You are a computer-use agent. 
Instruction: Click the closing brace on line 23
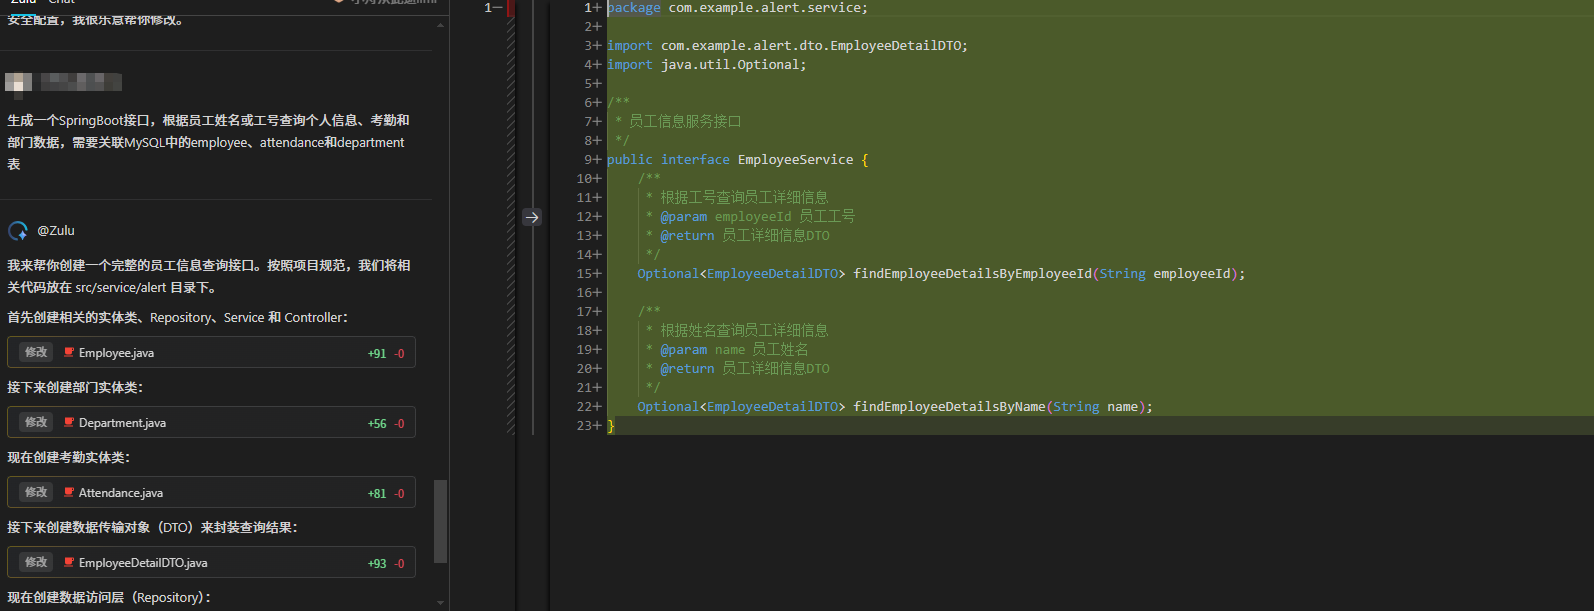tap(611, 426)
